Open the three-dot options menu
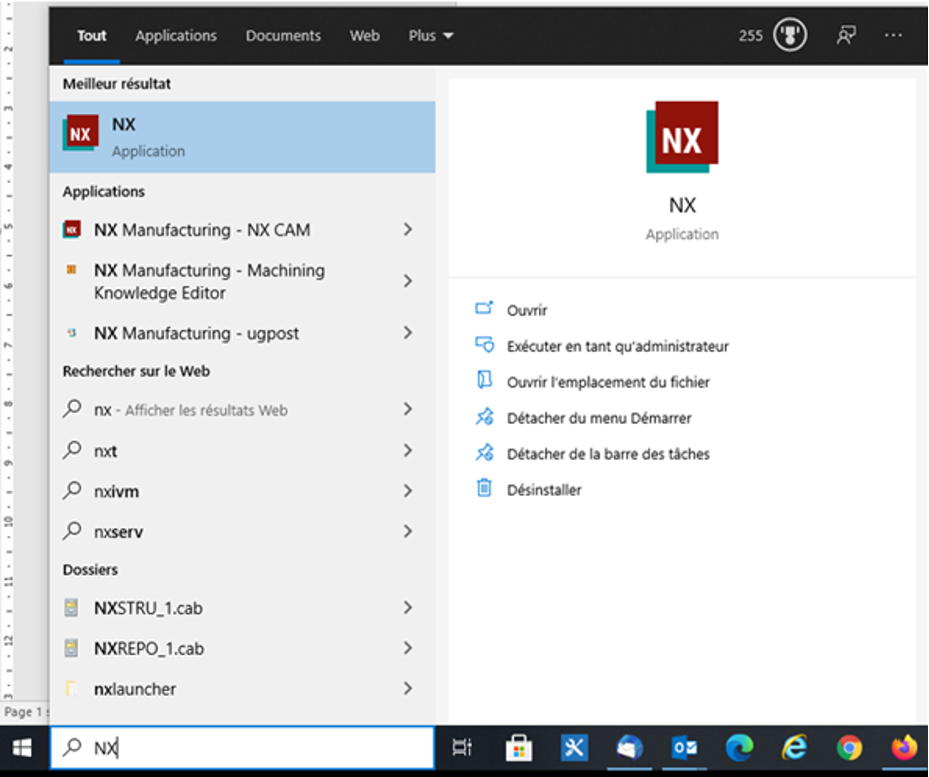929x777 pixels. pos(893,35)
